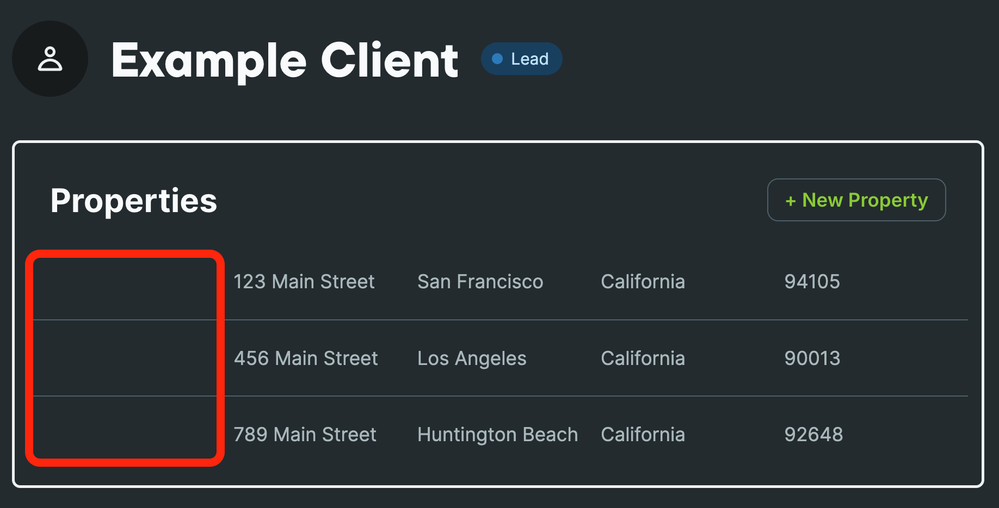Click the person avatar icon
999x508 pixels.
coord(50,59)
